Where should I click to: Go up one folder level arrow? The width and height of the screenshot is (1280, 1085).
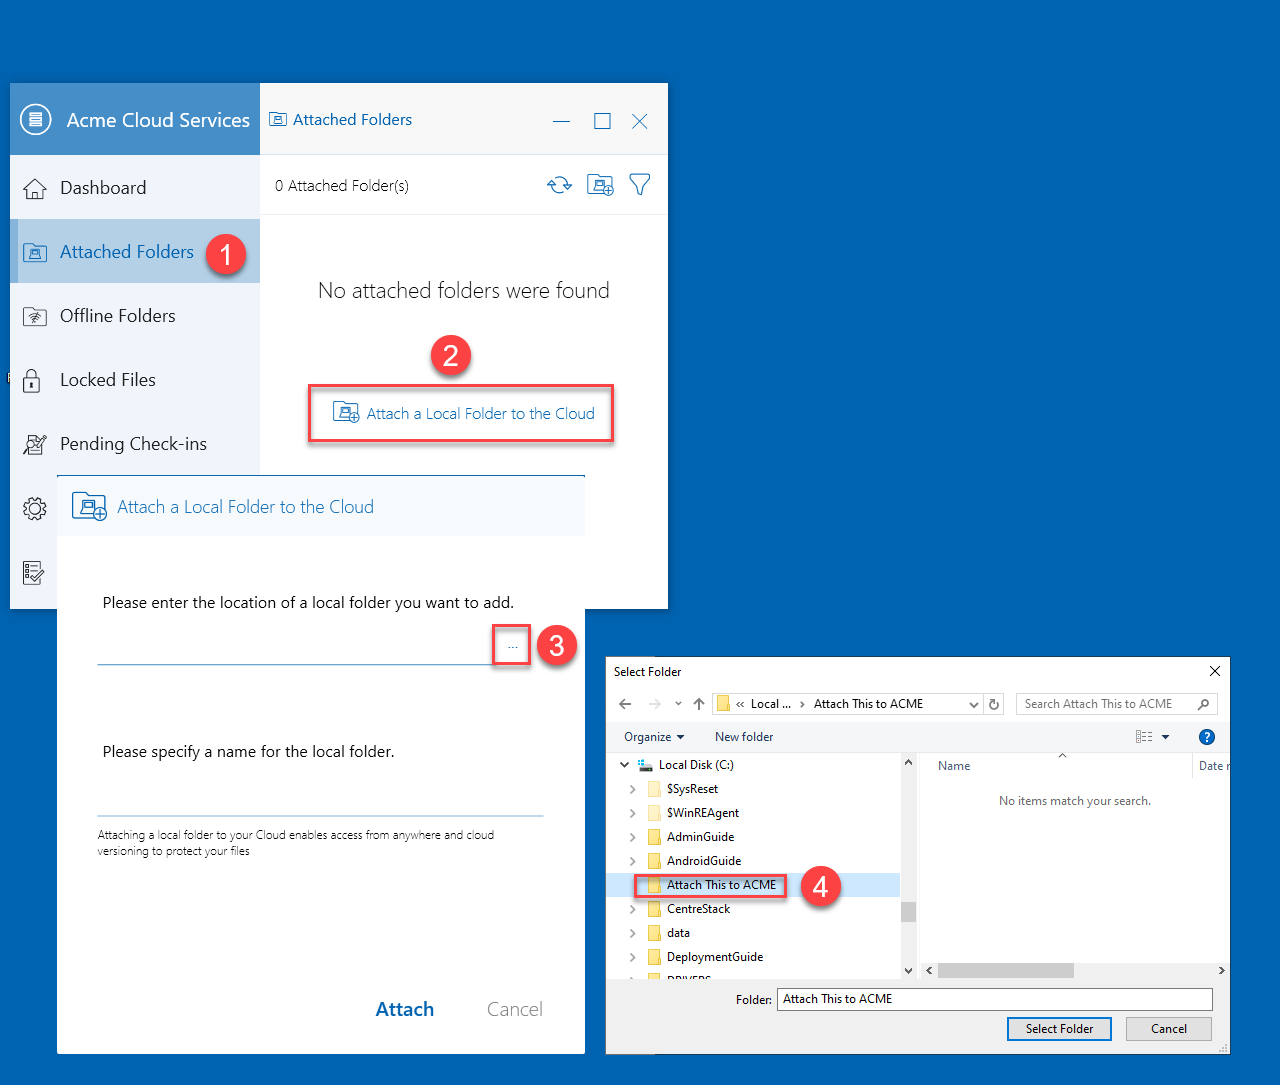coord(699,704)
